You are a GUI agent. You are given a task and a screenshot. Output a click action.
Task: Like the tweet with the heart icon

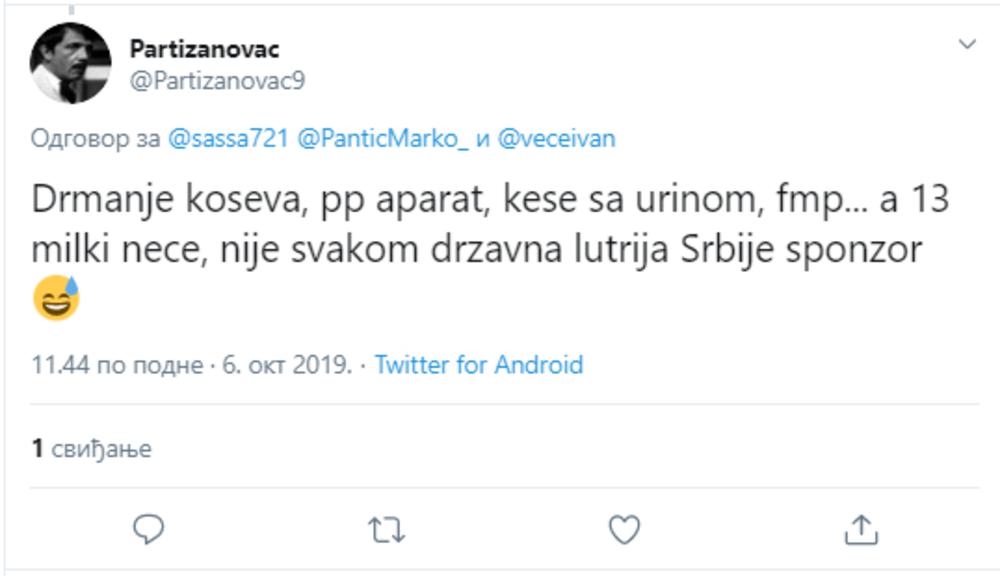tap(624, 530)
